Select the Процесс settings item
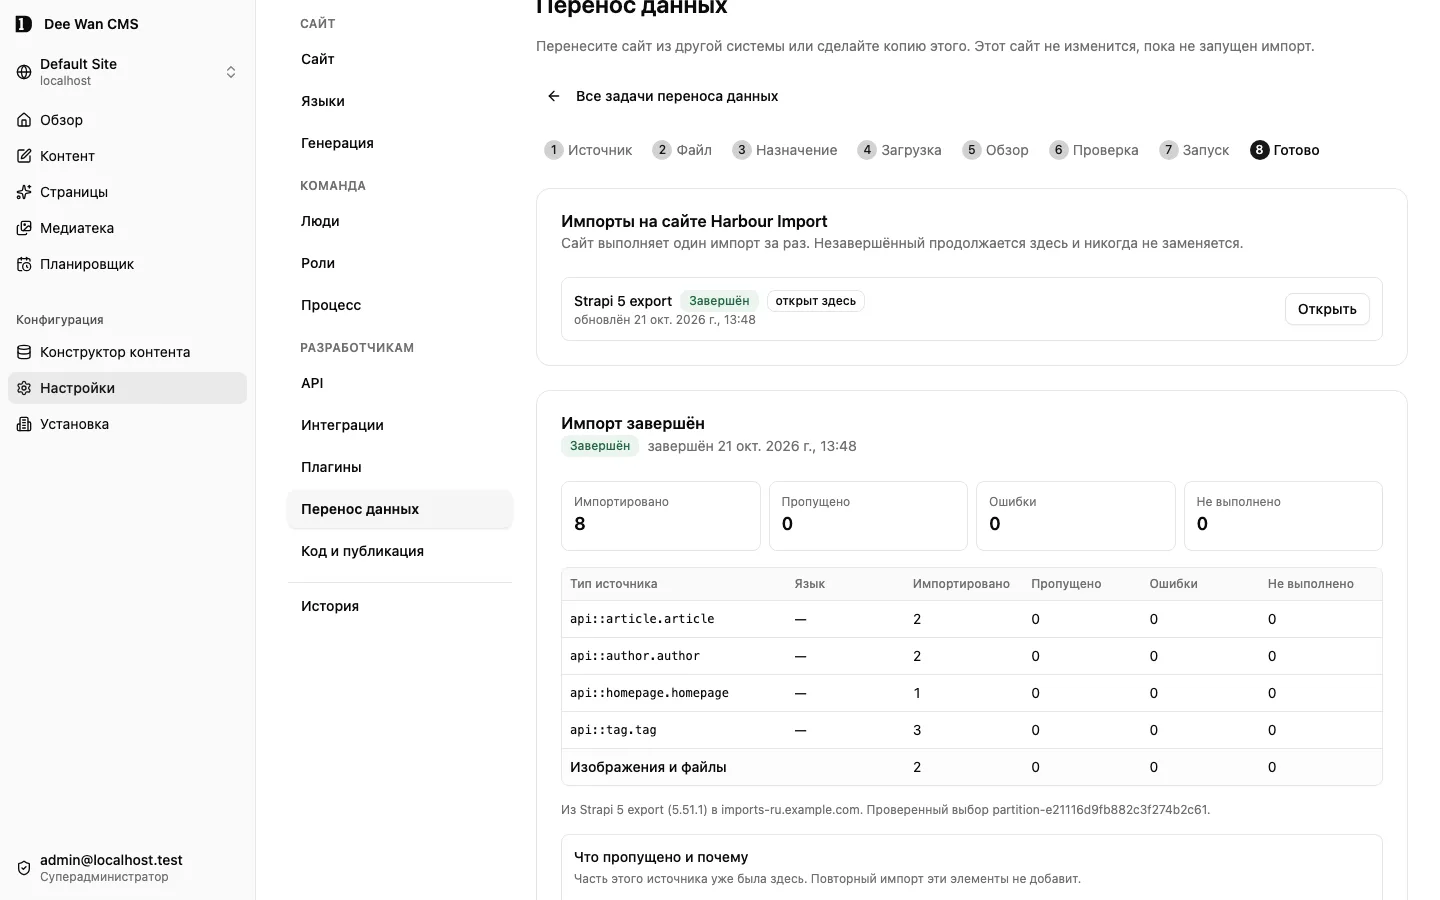This screenshot has height=900, width=1440. pyautogui.click(x=400, y=305)
